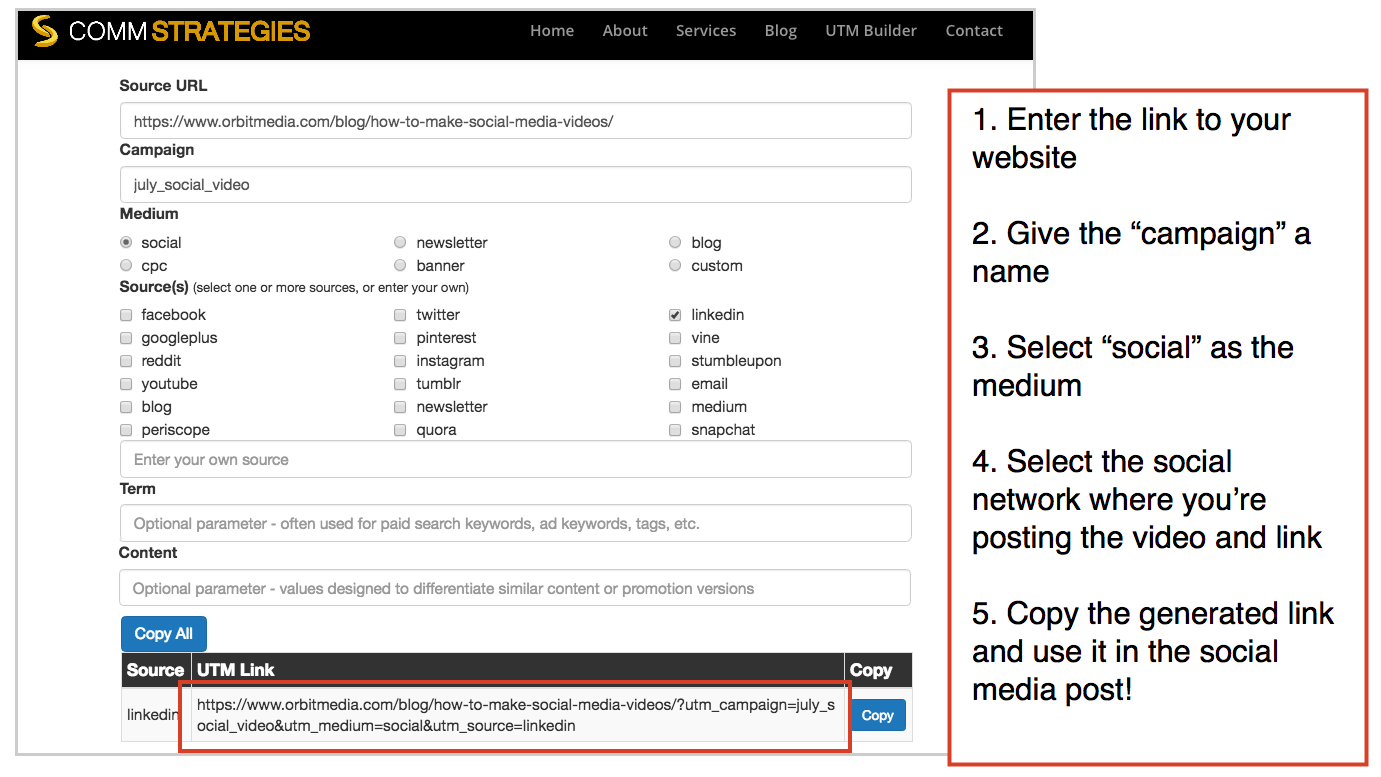
Task: Open the Home menu item
Action: 552,31
